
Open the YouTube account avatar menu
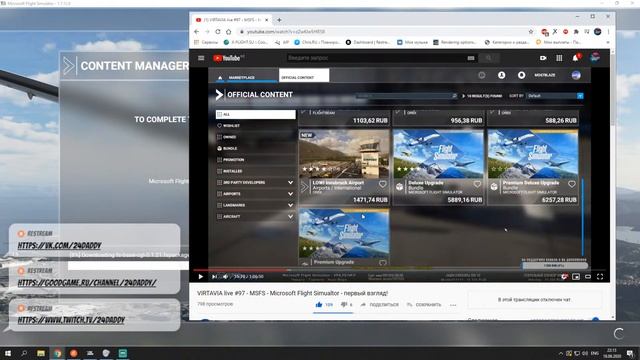click(595, 58)
